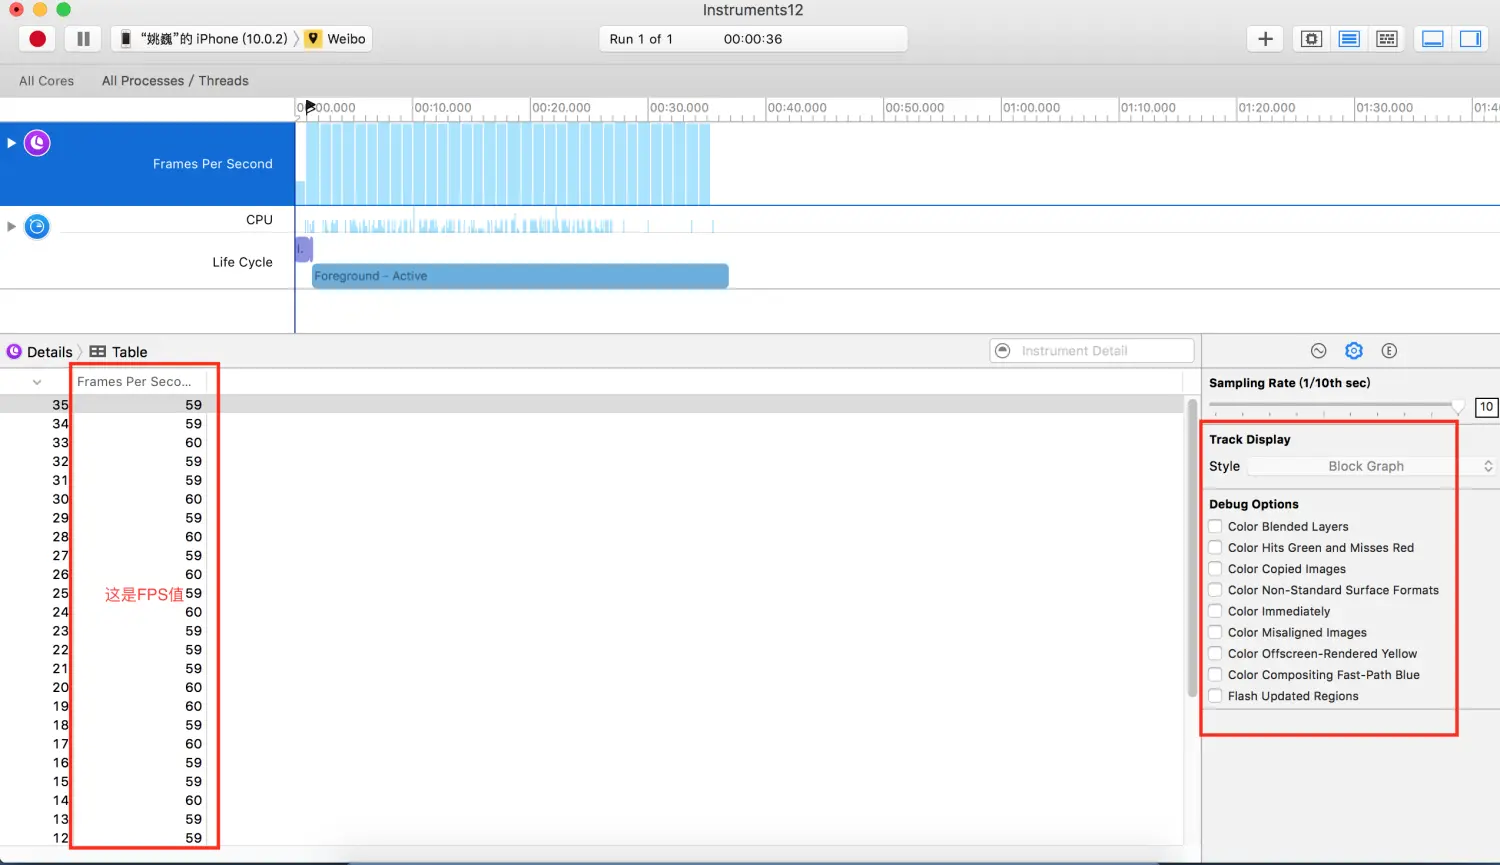Image resolution: width=1500 pixels, height=865 pixels.
Task: Open the Style Block Graph dropdown
Action: 1372,466
